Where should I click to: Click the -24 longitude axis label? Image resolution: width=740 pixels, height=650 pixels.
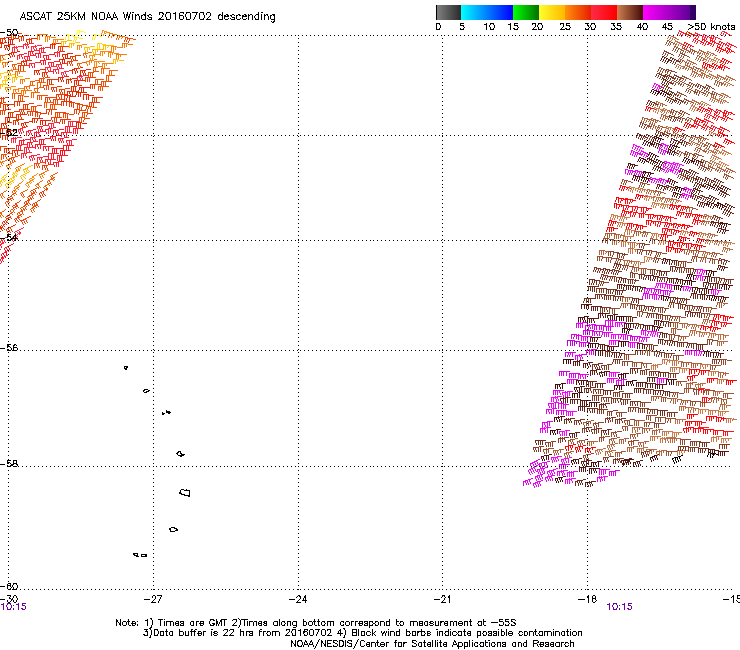pos(298,599)
